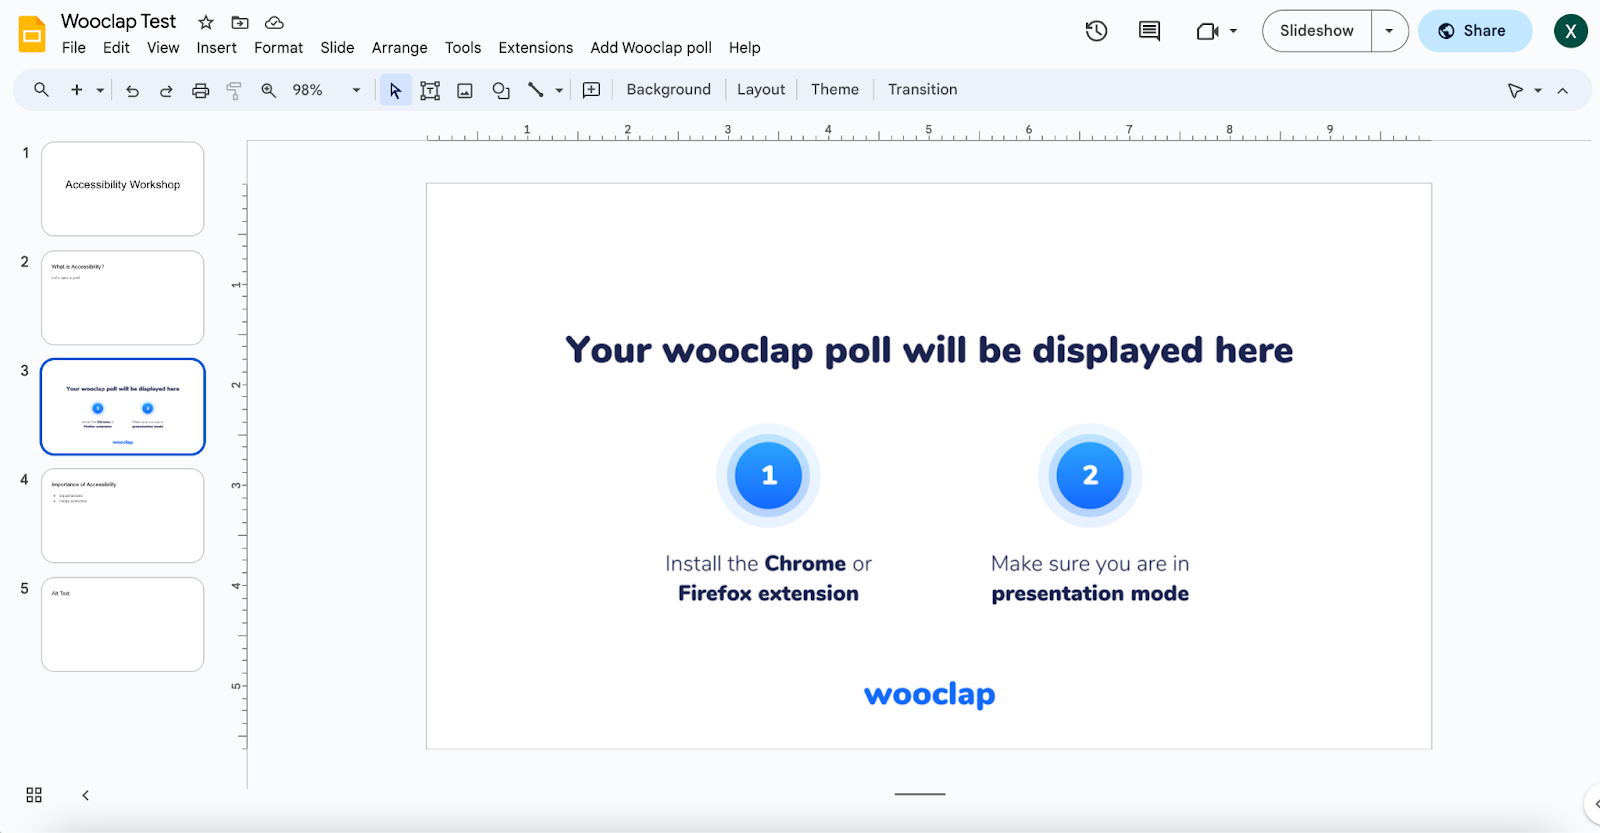Open the Tools menu

[463, 48]
